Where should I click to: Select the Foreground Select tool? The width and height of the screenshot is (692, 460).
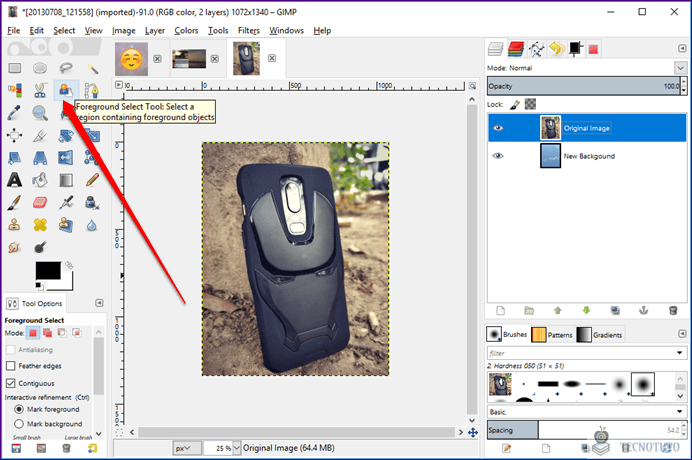click(x=66, y=90)
